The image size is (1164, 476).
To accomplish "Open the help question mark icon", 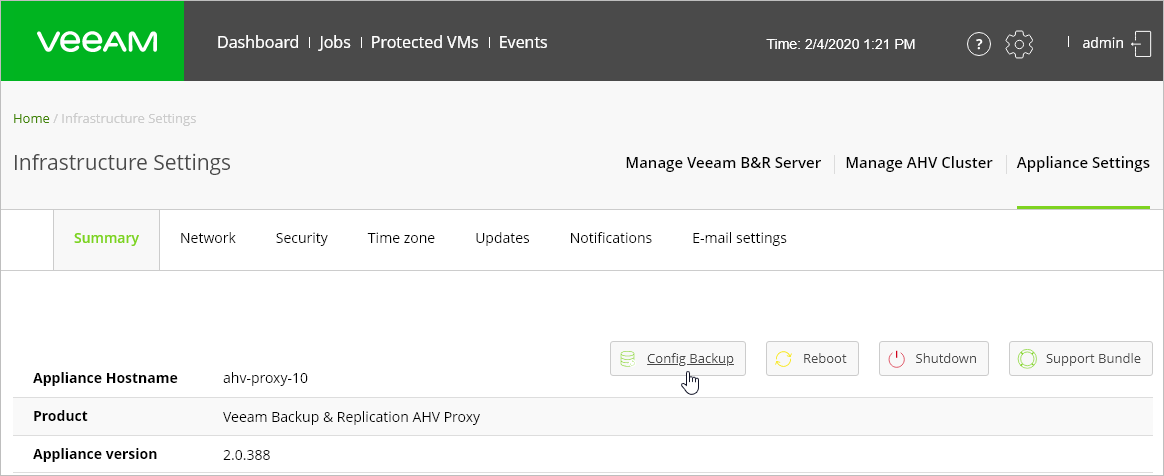I will coord(979,44).
